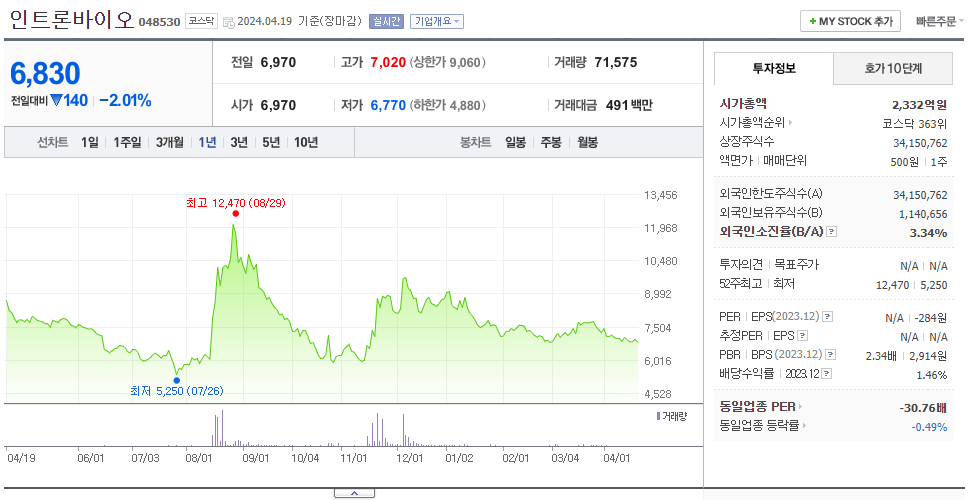Image resolution: width=968 pixels, height=500 pixels.
Task: Select the 5년 line chart period
Action: click(x=271, y=143)
